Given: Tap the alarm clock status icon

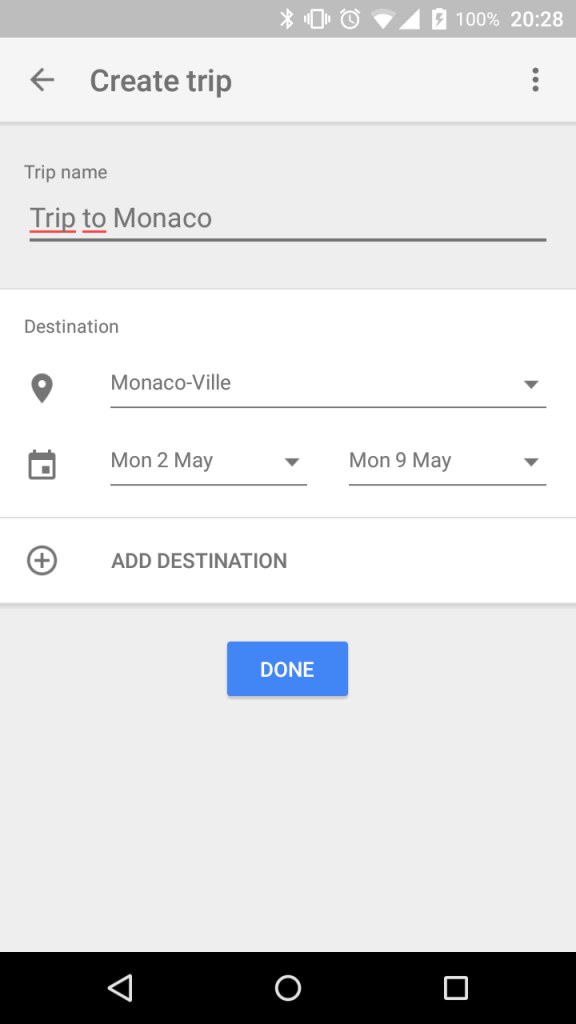Looking at the screenshot, I should point(350,19).
